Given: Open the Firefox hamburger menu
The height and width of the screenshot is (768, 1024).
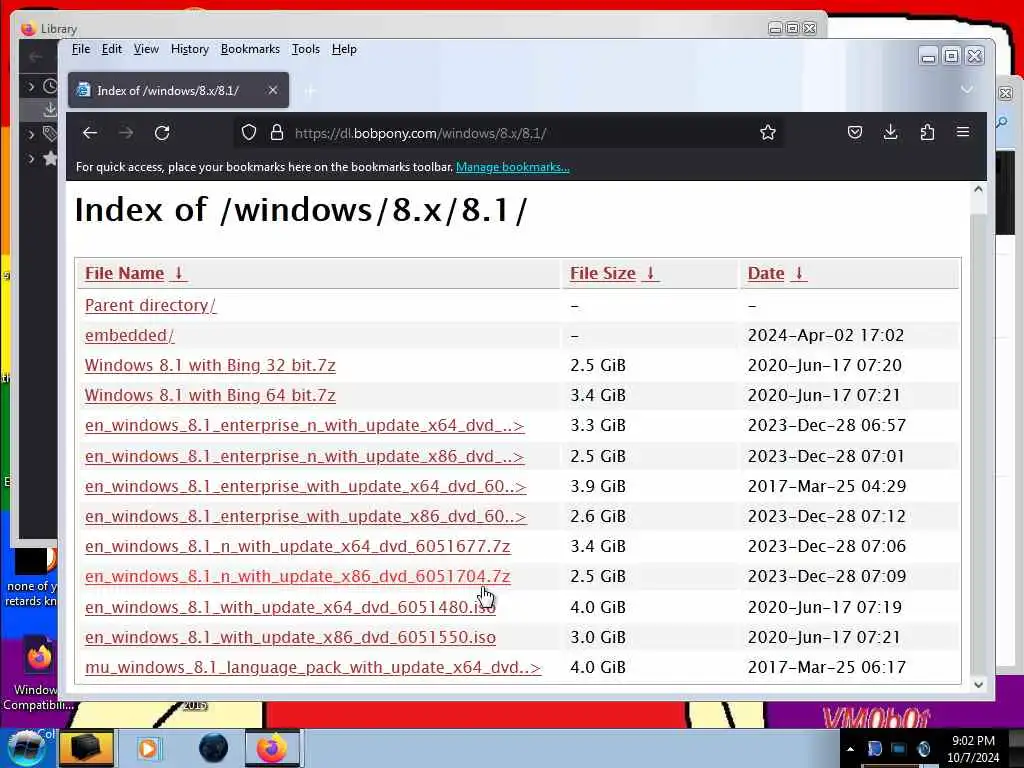Looking at the screenshot, I should pyautogui.click(x=963, y=132).
